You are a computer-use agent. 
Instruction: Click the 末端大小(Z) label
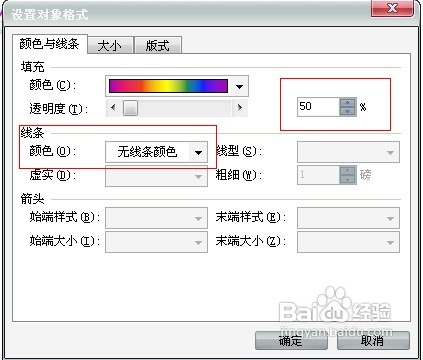pyautogui.click(x=251, y=241)
